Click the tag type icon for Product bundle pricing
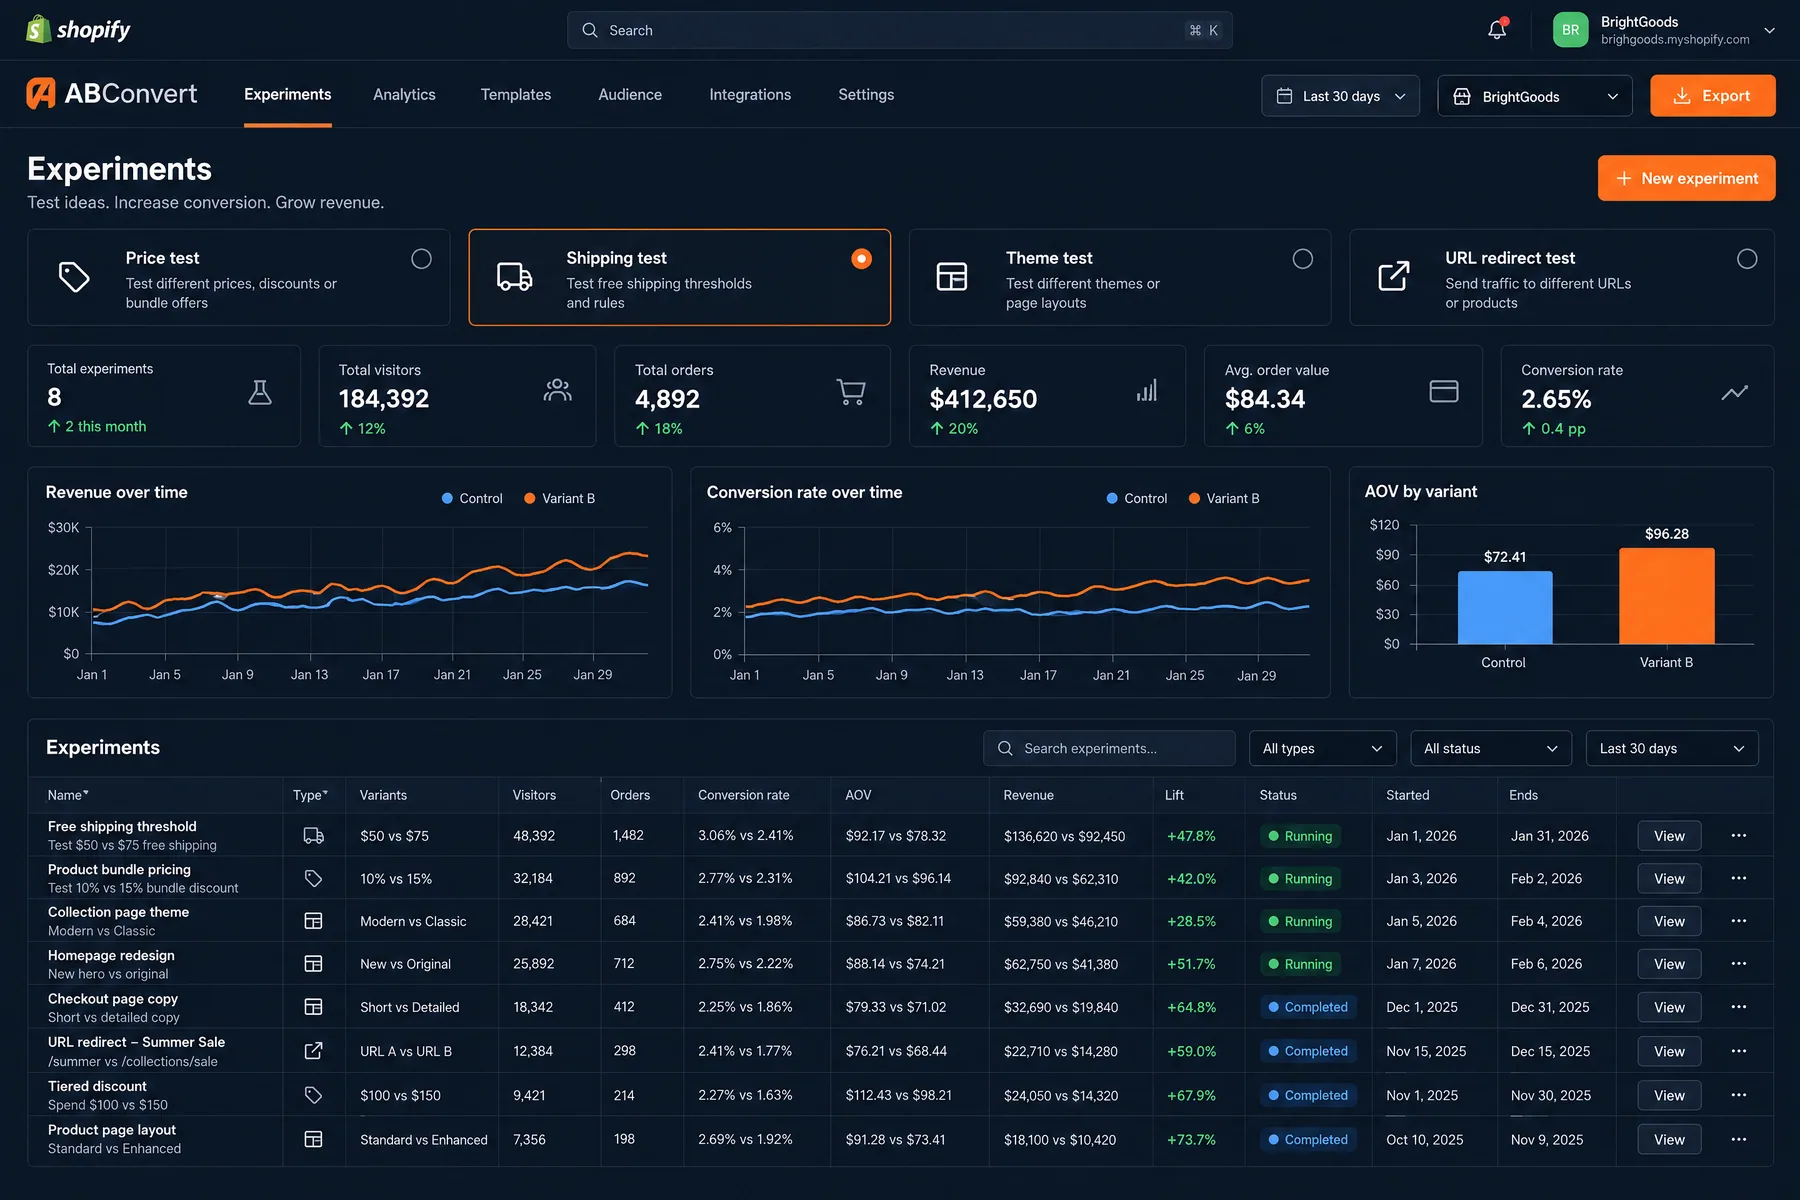Screen dimensions: 1800x1200 tap(314, 878)
